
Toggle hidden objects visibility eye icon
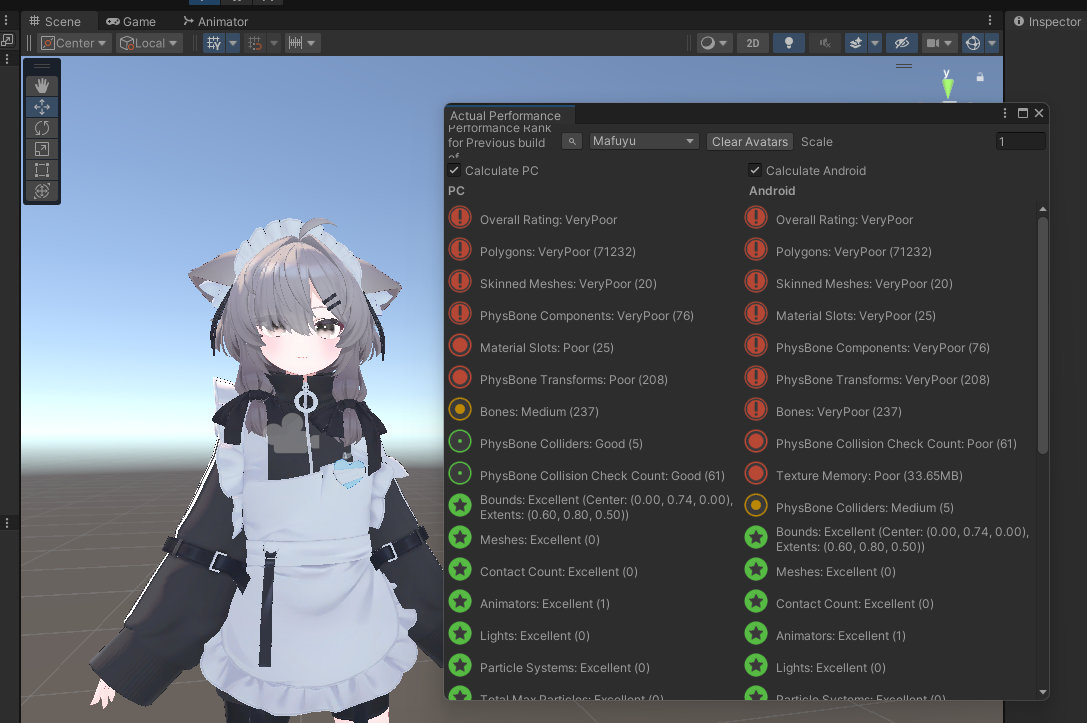pos(901,43)
